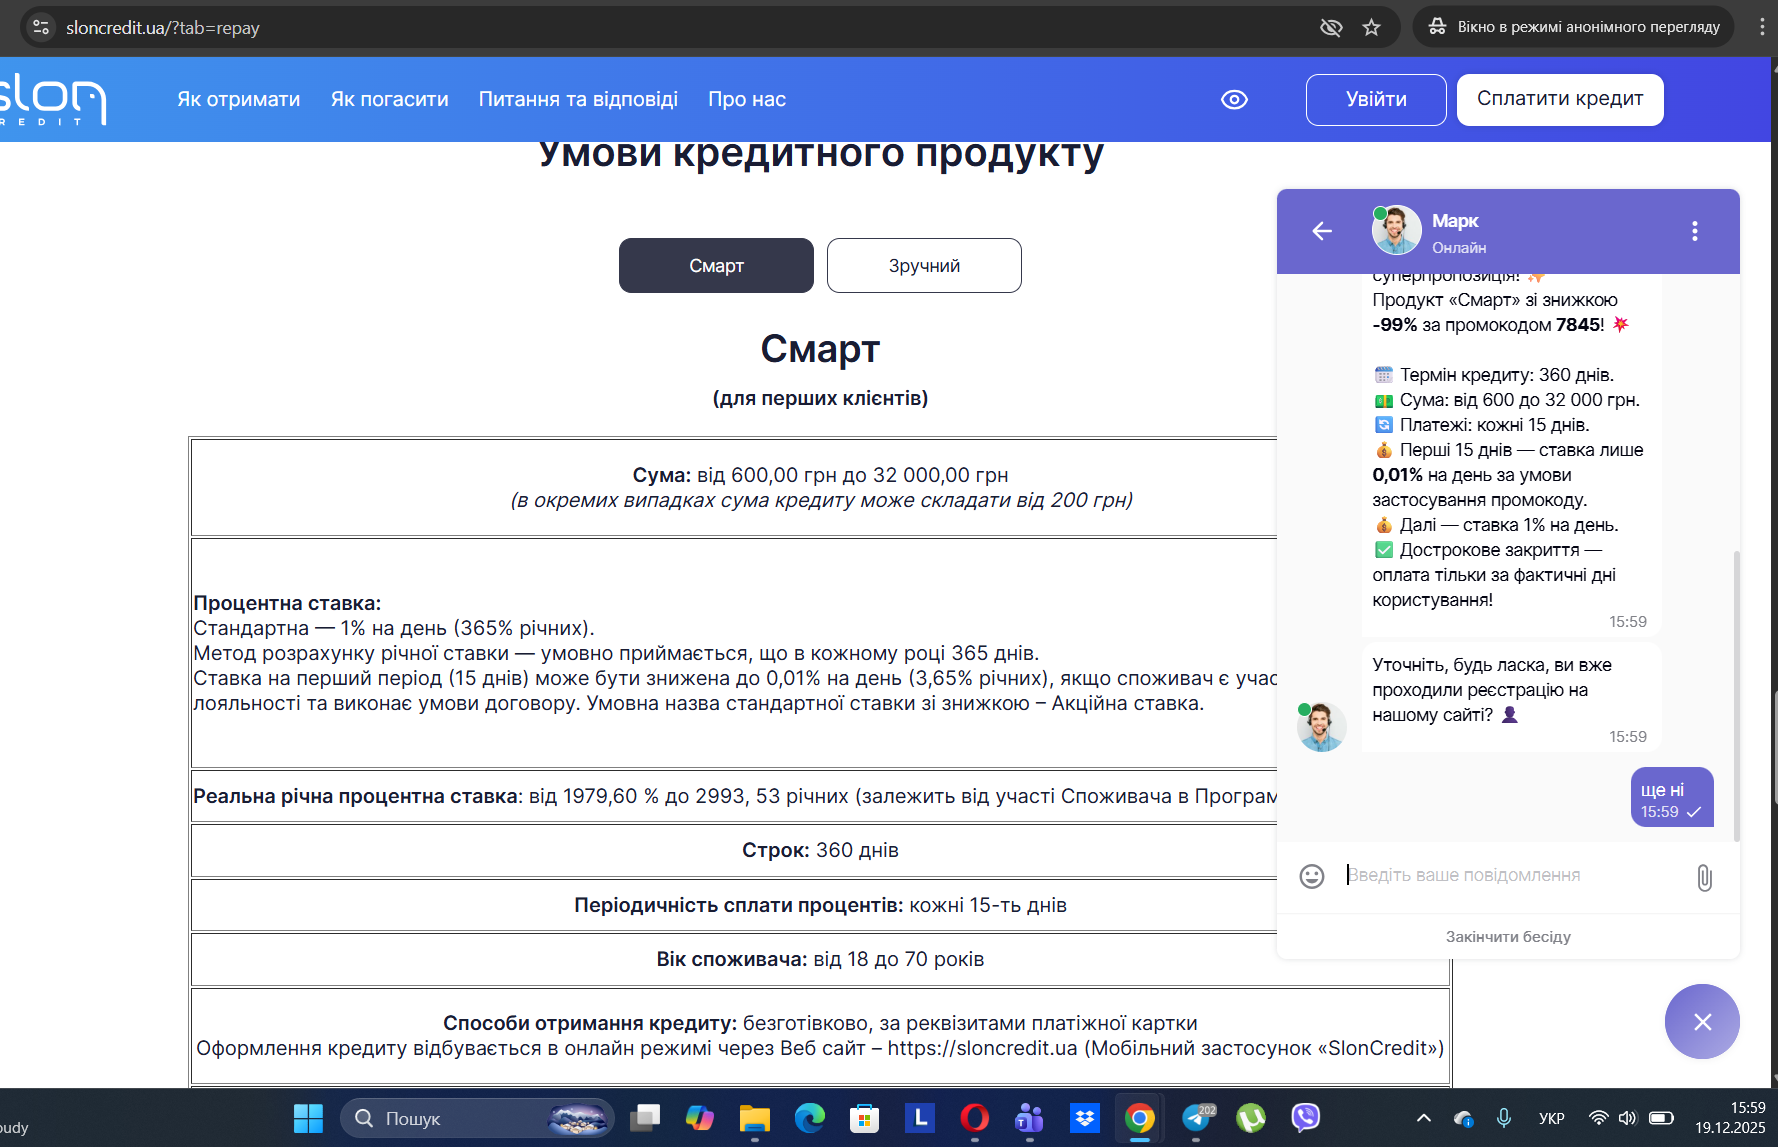The height and width of the screenshot is (1147, 1778).
Task: Open Microsoft Edge from the taskbar
Action: [x=810, y=1118]
